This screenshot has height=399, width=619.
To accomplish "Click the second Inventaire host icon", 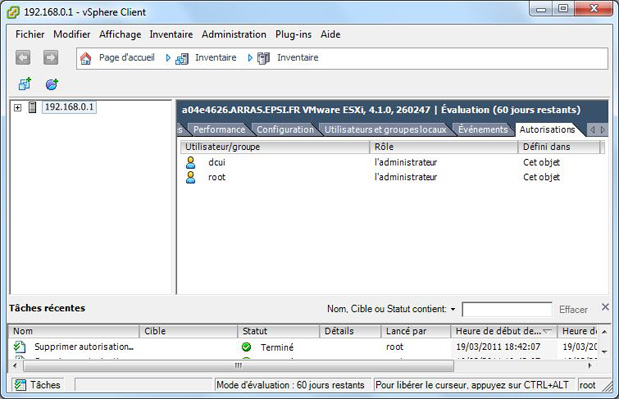I will point(263,58).
